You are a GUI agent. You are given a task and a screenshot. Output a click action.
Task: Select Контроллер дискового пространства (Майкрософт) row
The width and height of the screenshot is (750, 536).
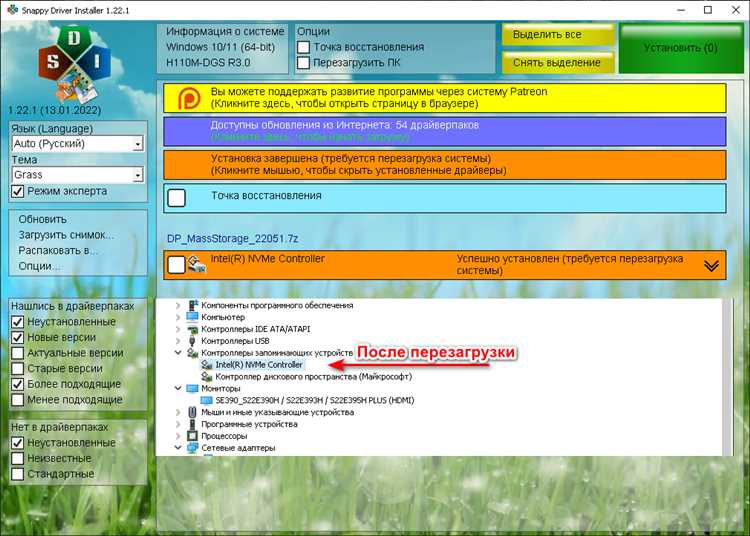pos(313,377)
